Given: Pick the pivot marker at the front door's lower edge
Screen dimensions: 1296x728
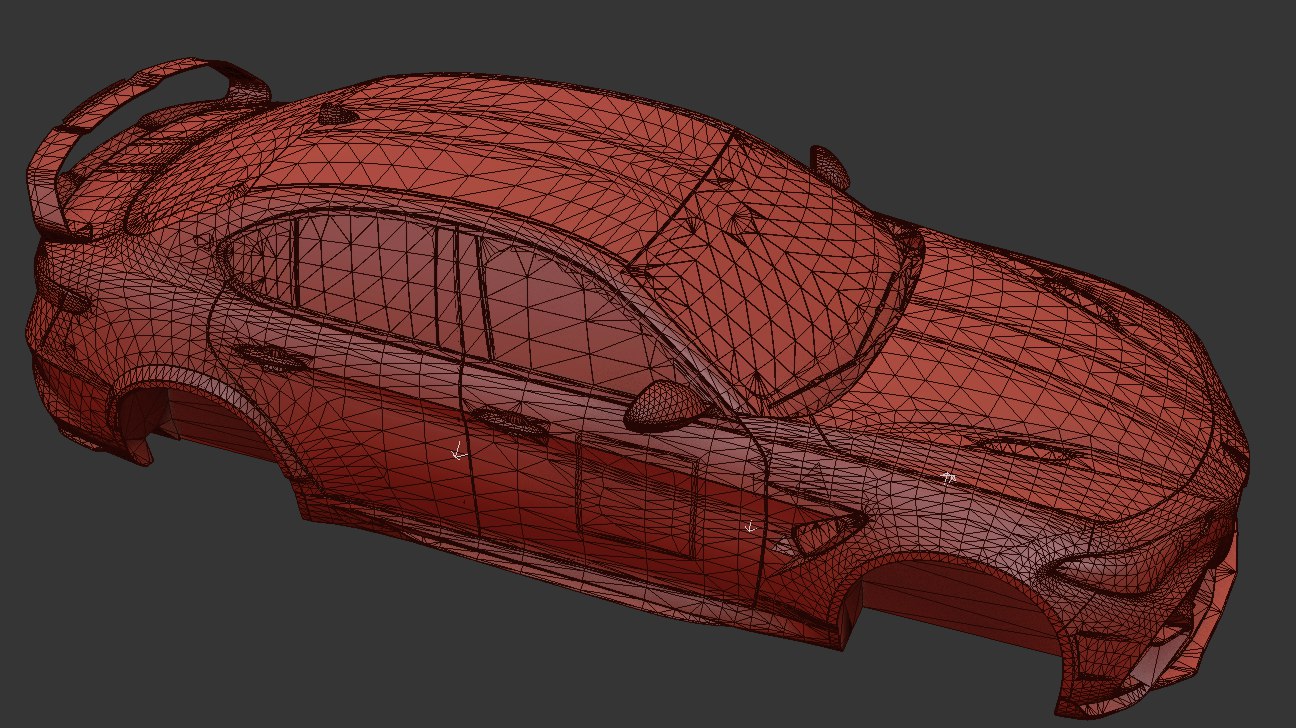Looking at the screenshot, I should (x=750, y=526).
